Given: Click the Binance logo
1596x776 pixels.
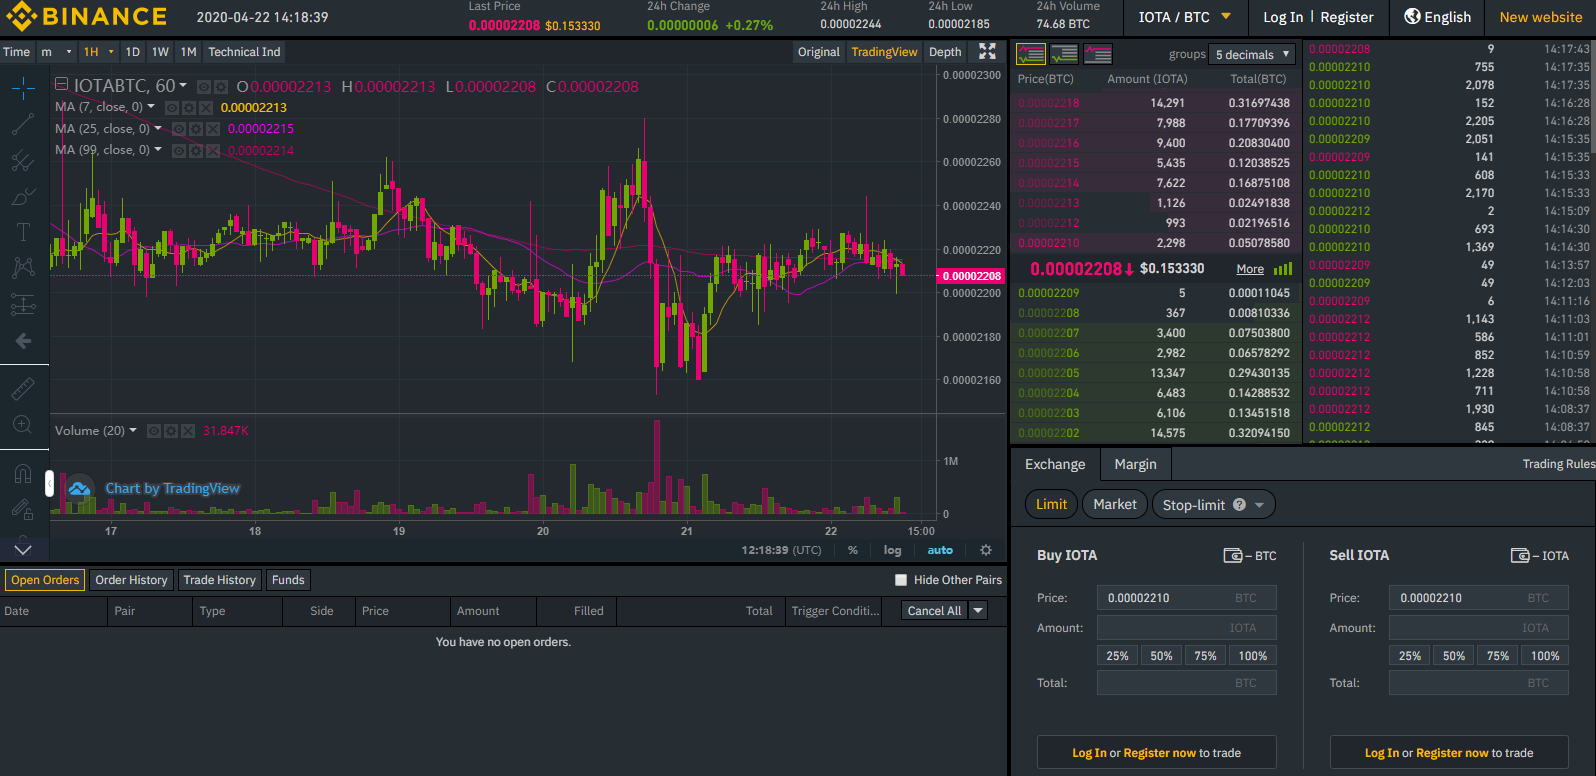Looking at the screenshot, I should click(87, 17).
